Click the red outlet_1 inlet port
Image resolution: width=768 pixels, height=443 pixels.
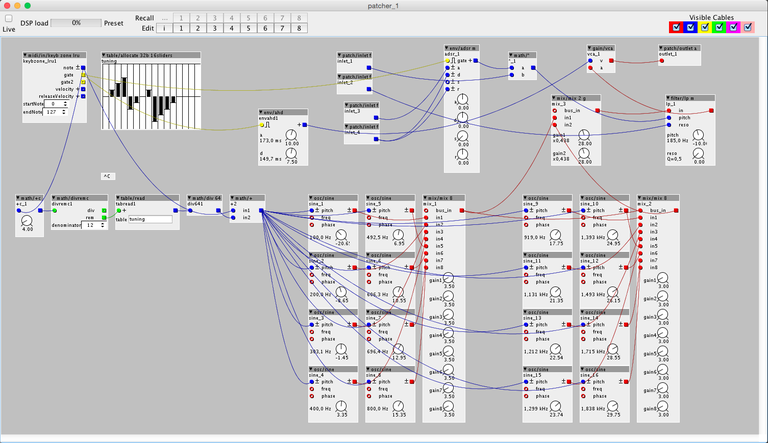tap(662, 61)
